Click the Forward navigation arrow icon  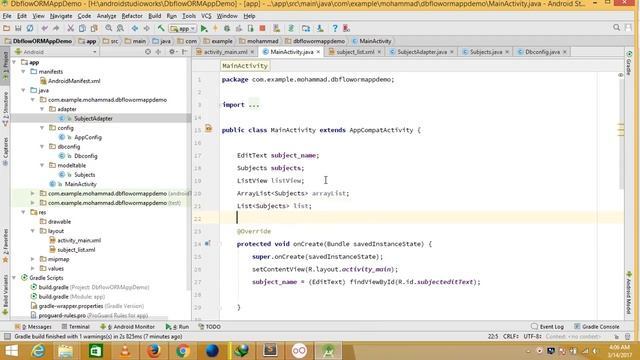pos(147,28)
